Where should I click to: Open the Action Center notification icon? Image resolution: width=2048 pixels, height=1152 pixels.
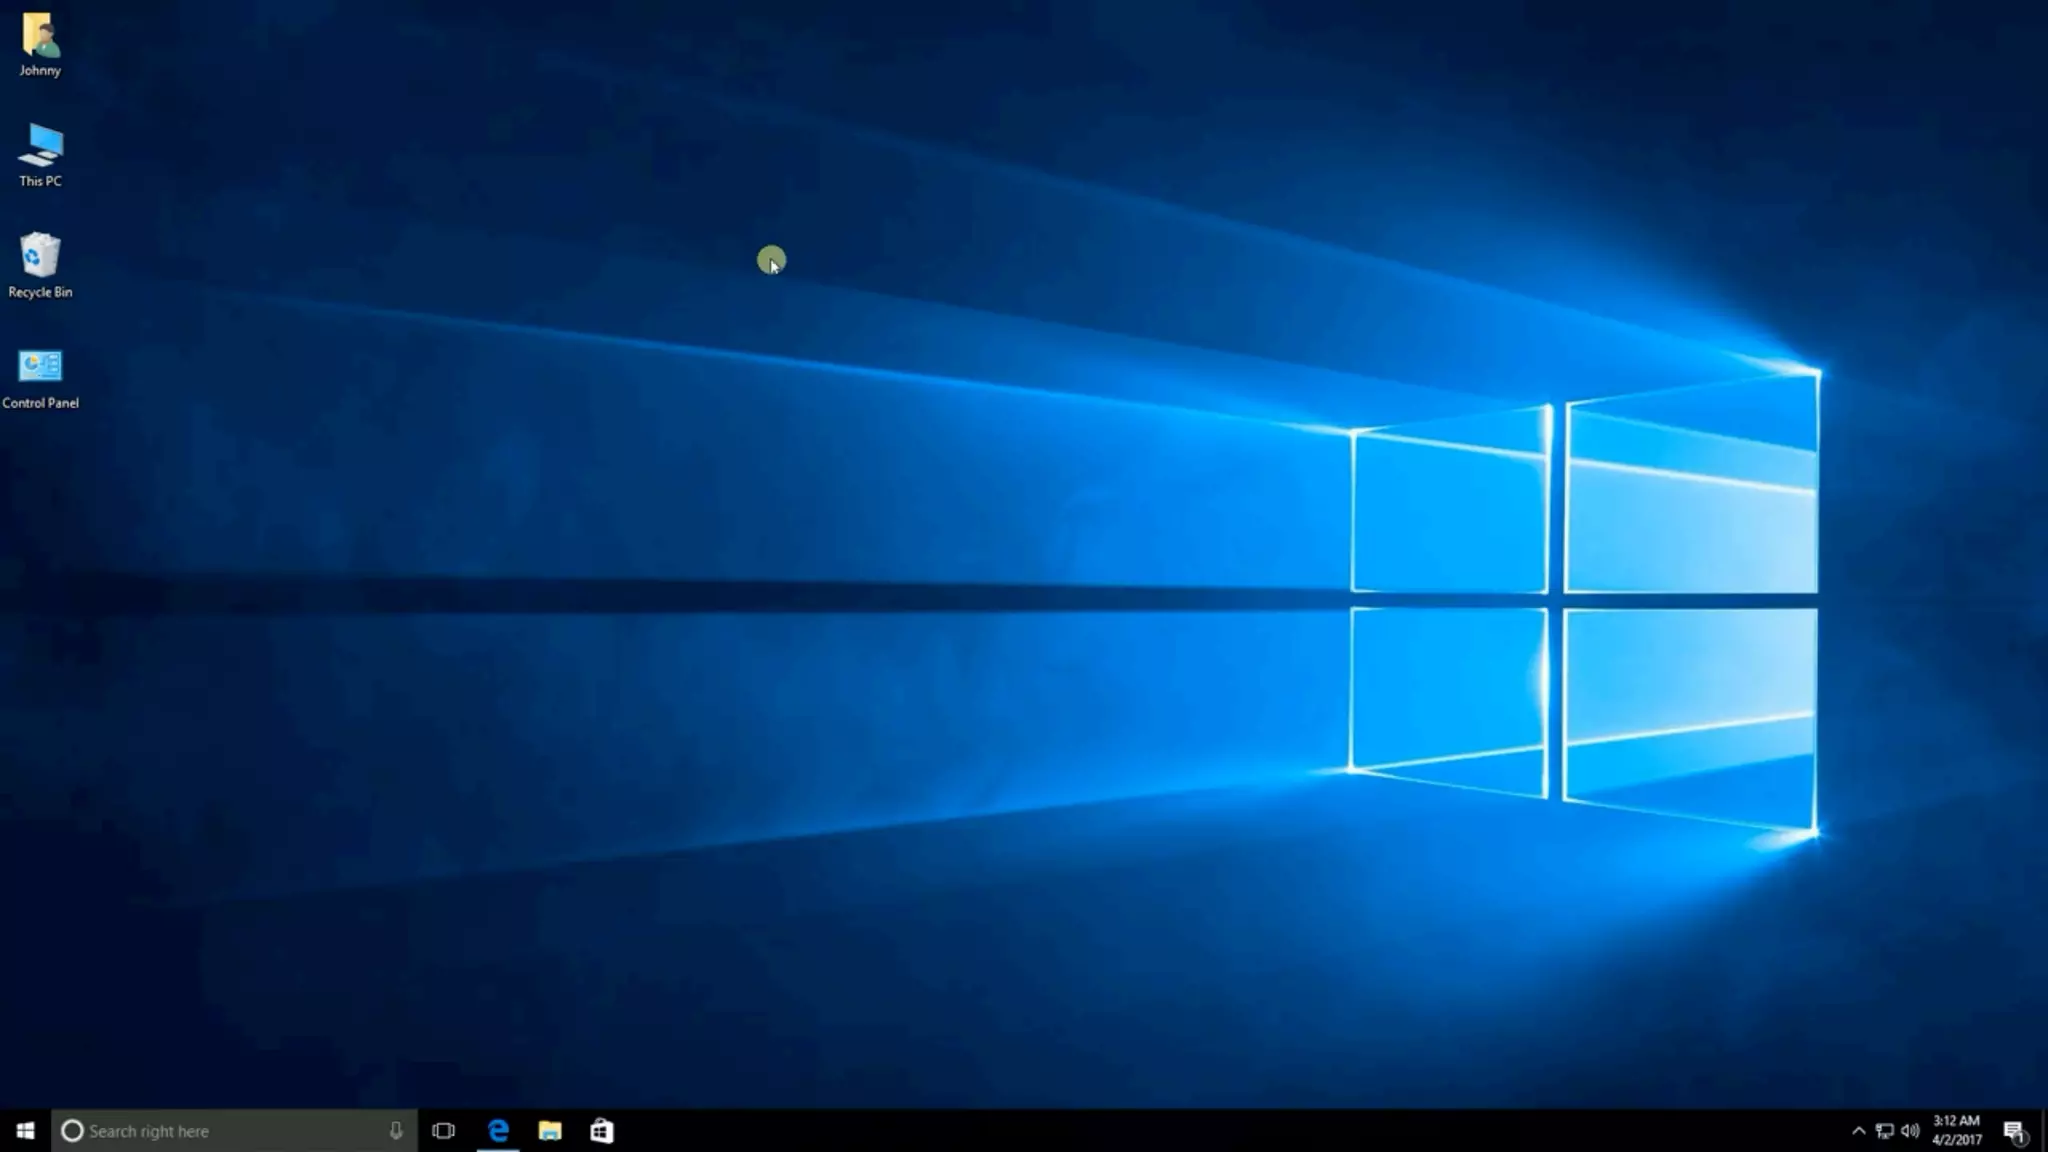pyautogui.click(x=2014, y=1131)
